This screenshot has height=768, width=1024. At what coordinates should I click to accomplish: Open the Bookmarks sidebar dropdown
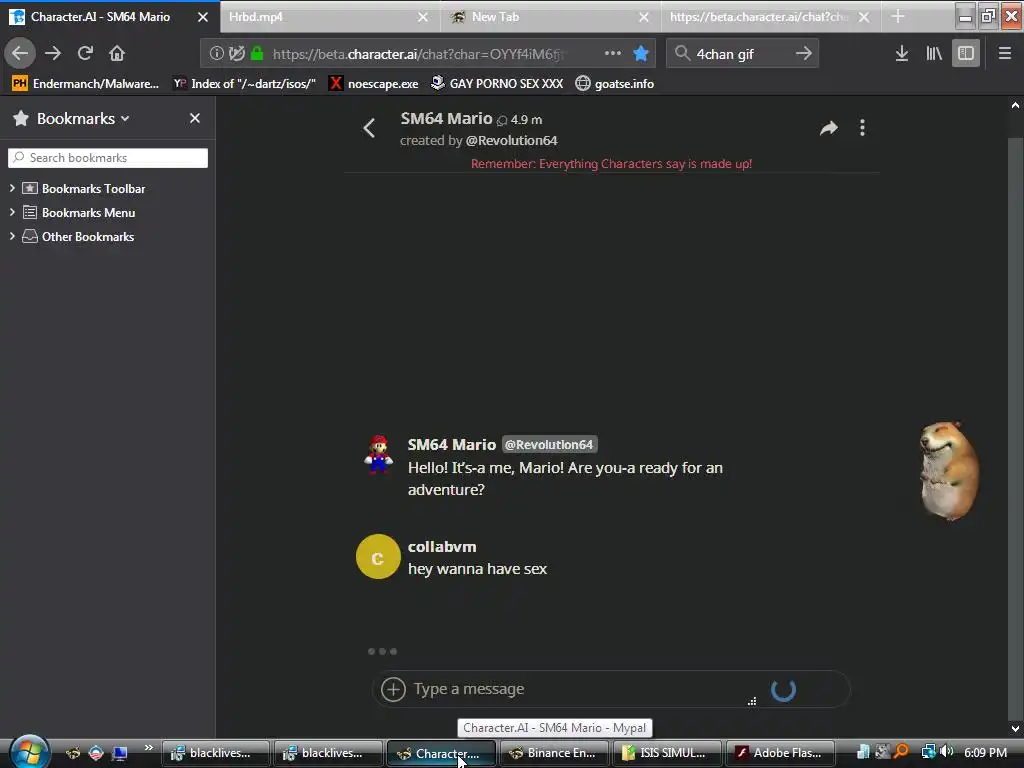point(83,118)
